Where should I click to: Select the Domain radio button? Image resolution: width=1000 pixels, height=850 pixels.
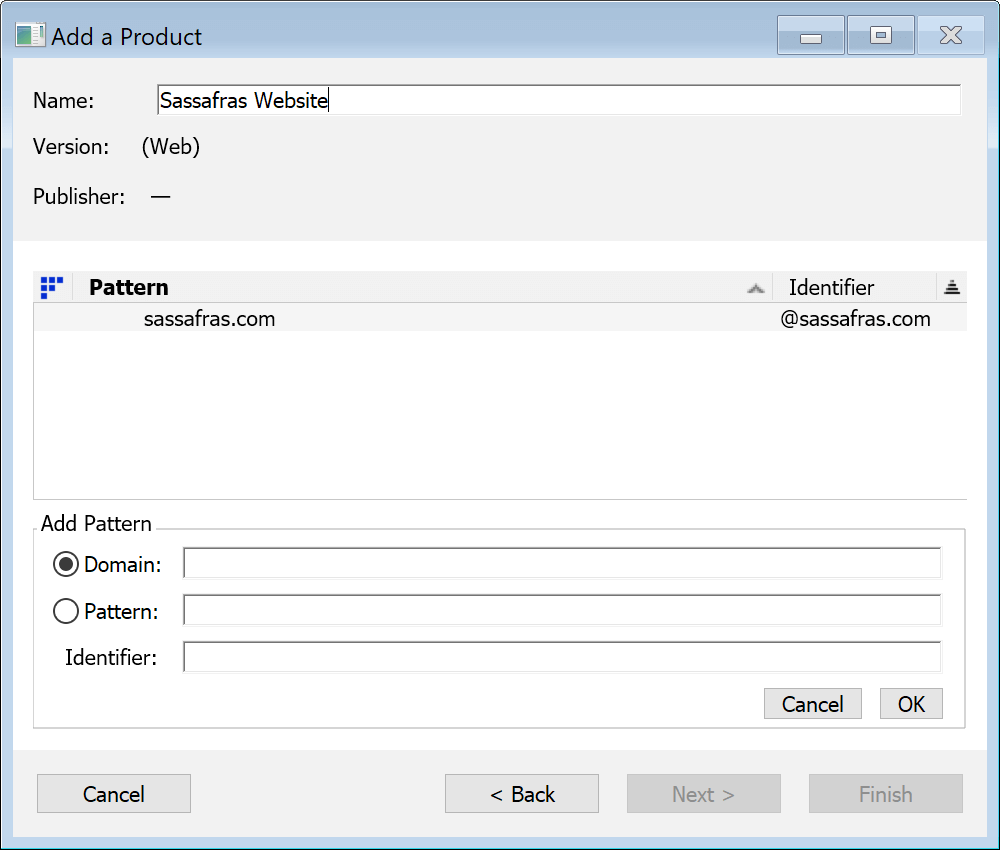[x=65, y=563]
